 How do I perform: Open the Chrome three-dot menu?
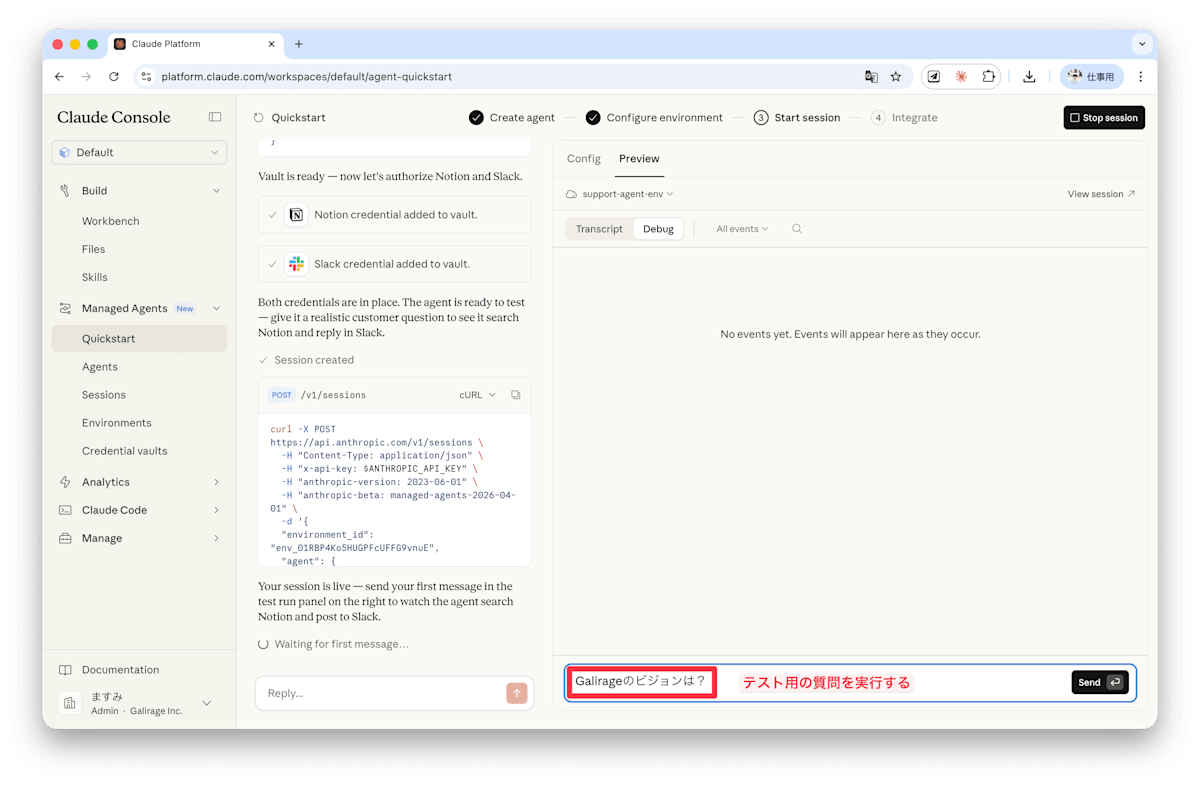(x=1141, y=76)
